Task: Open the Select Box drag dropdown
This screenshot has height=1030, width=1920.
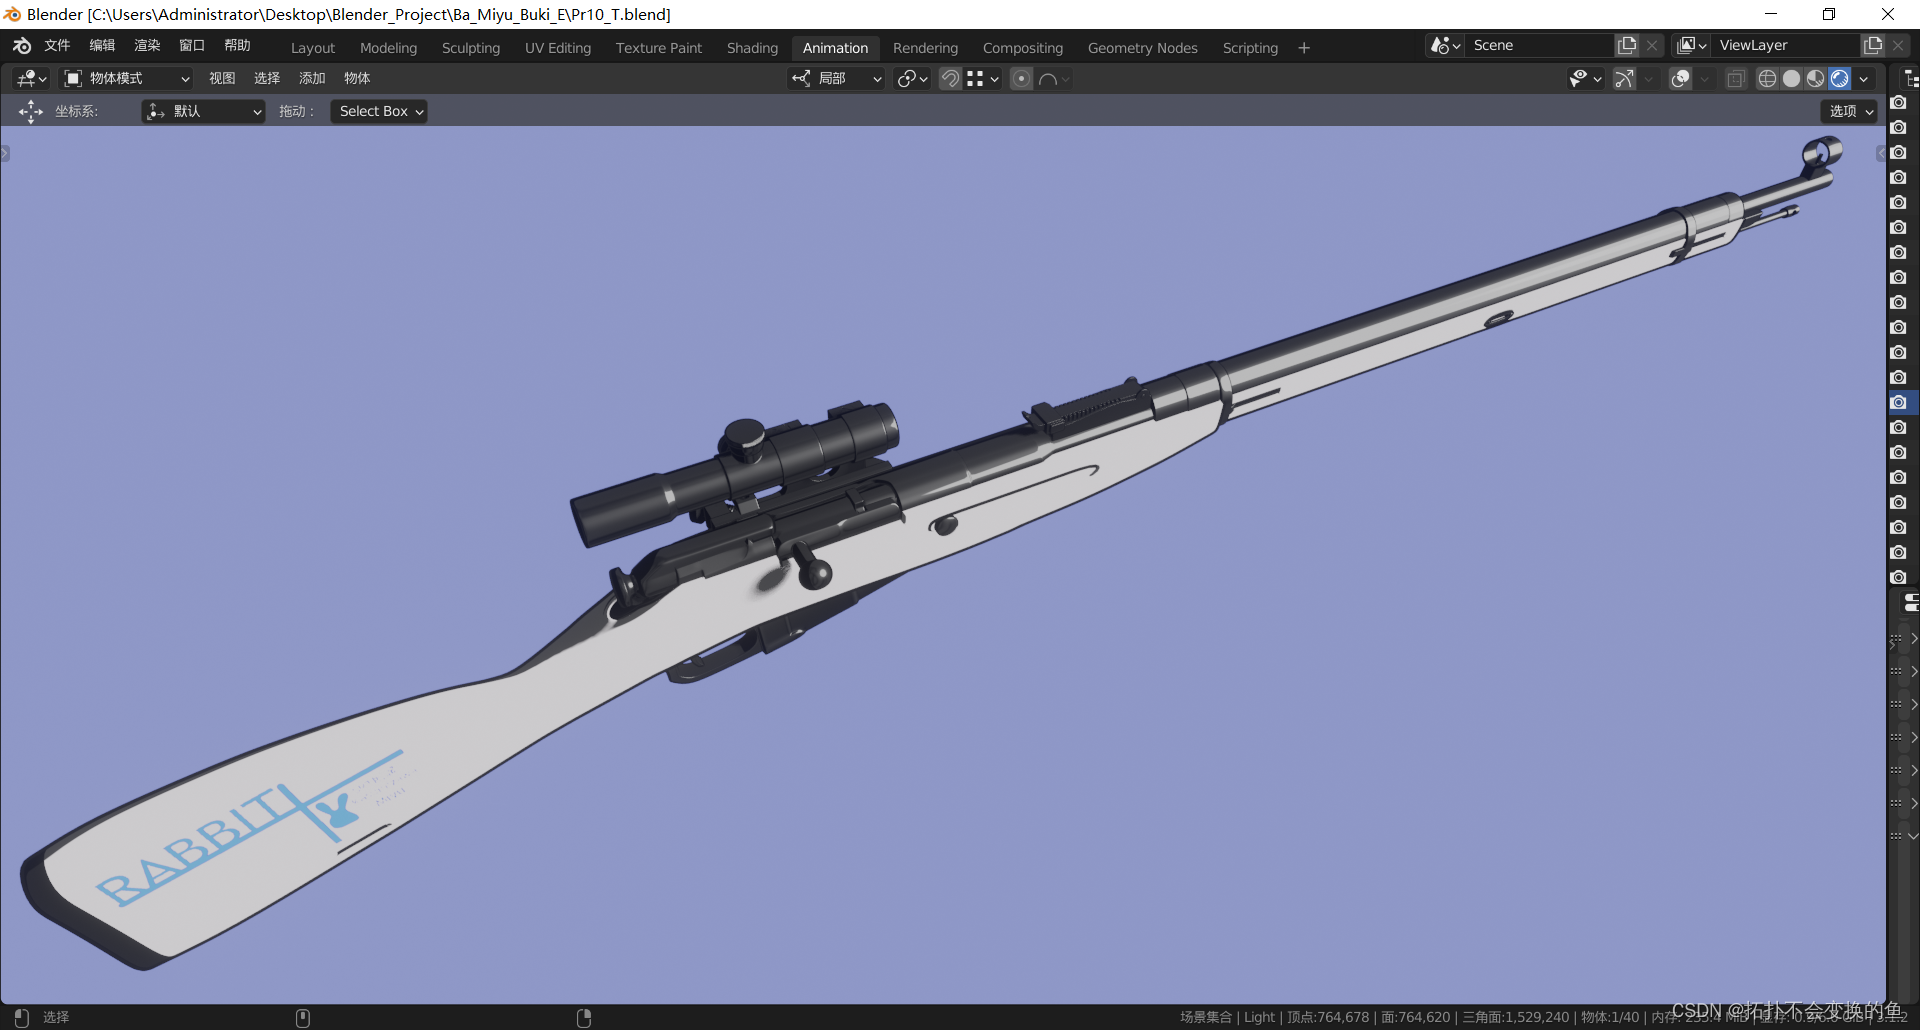Action: point(380,111)
